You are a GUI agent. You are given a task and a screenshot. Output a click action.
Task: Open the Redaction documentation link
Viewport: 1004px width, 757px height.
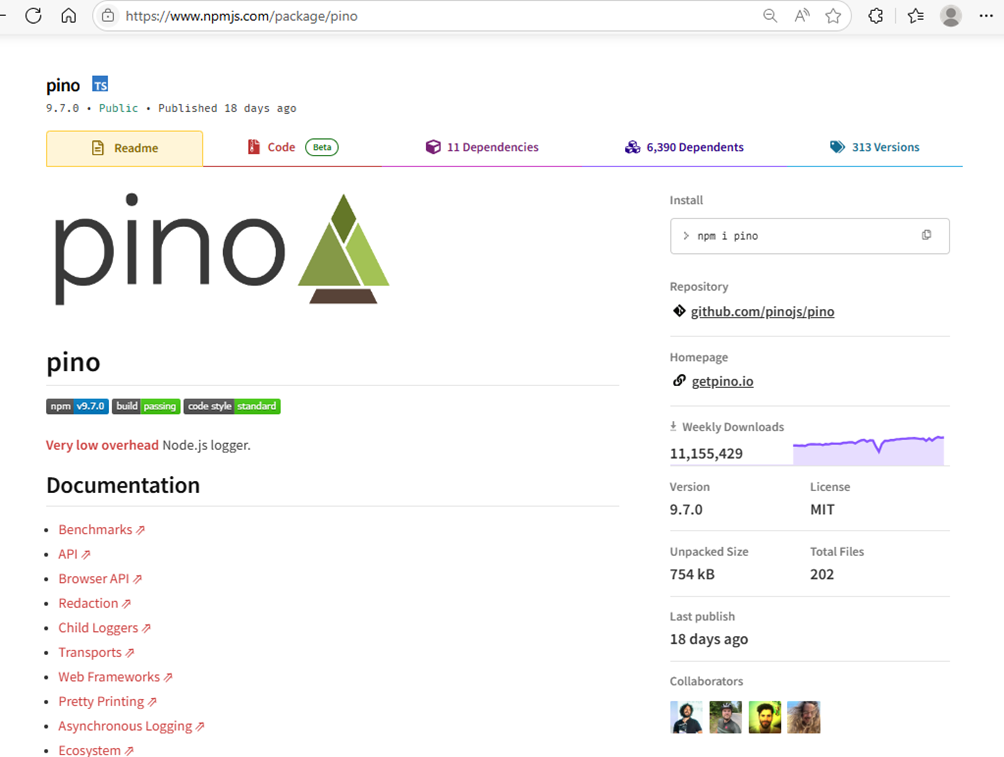[x=94, y=603]
